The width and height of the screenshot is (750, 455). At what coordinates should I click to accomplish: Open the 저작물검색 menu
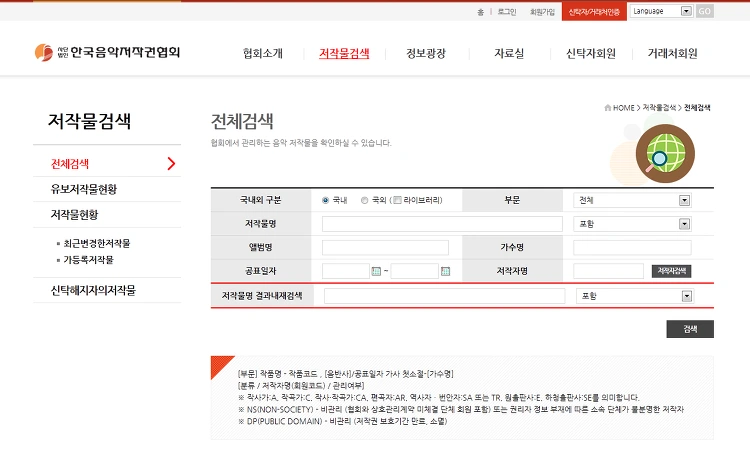(344, 53)
